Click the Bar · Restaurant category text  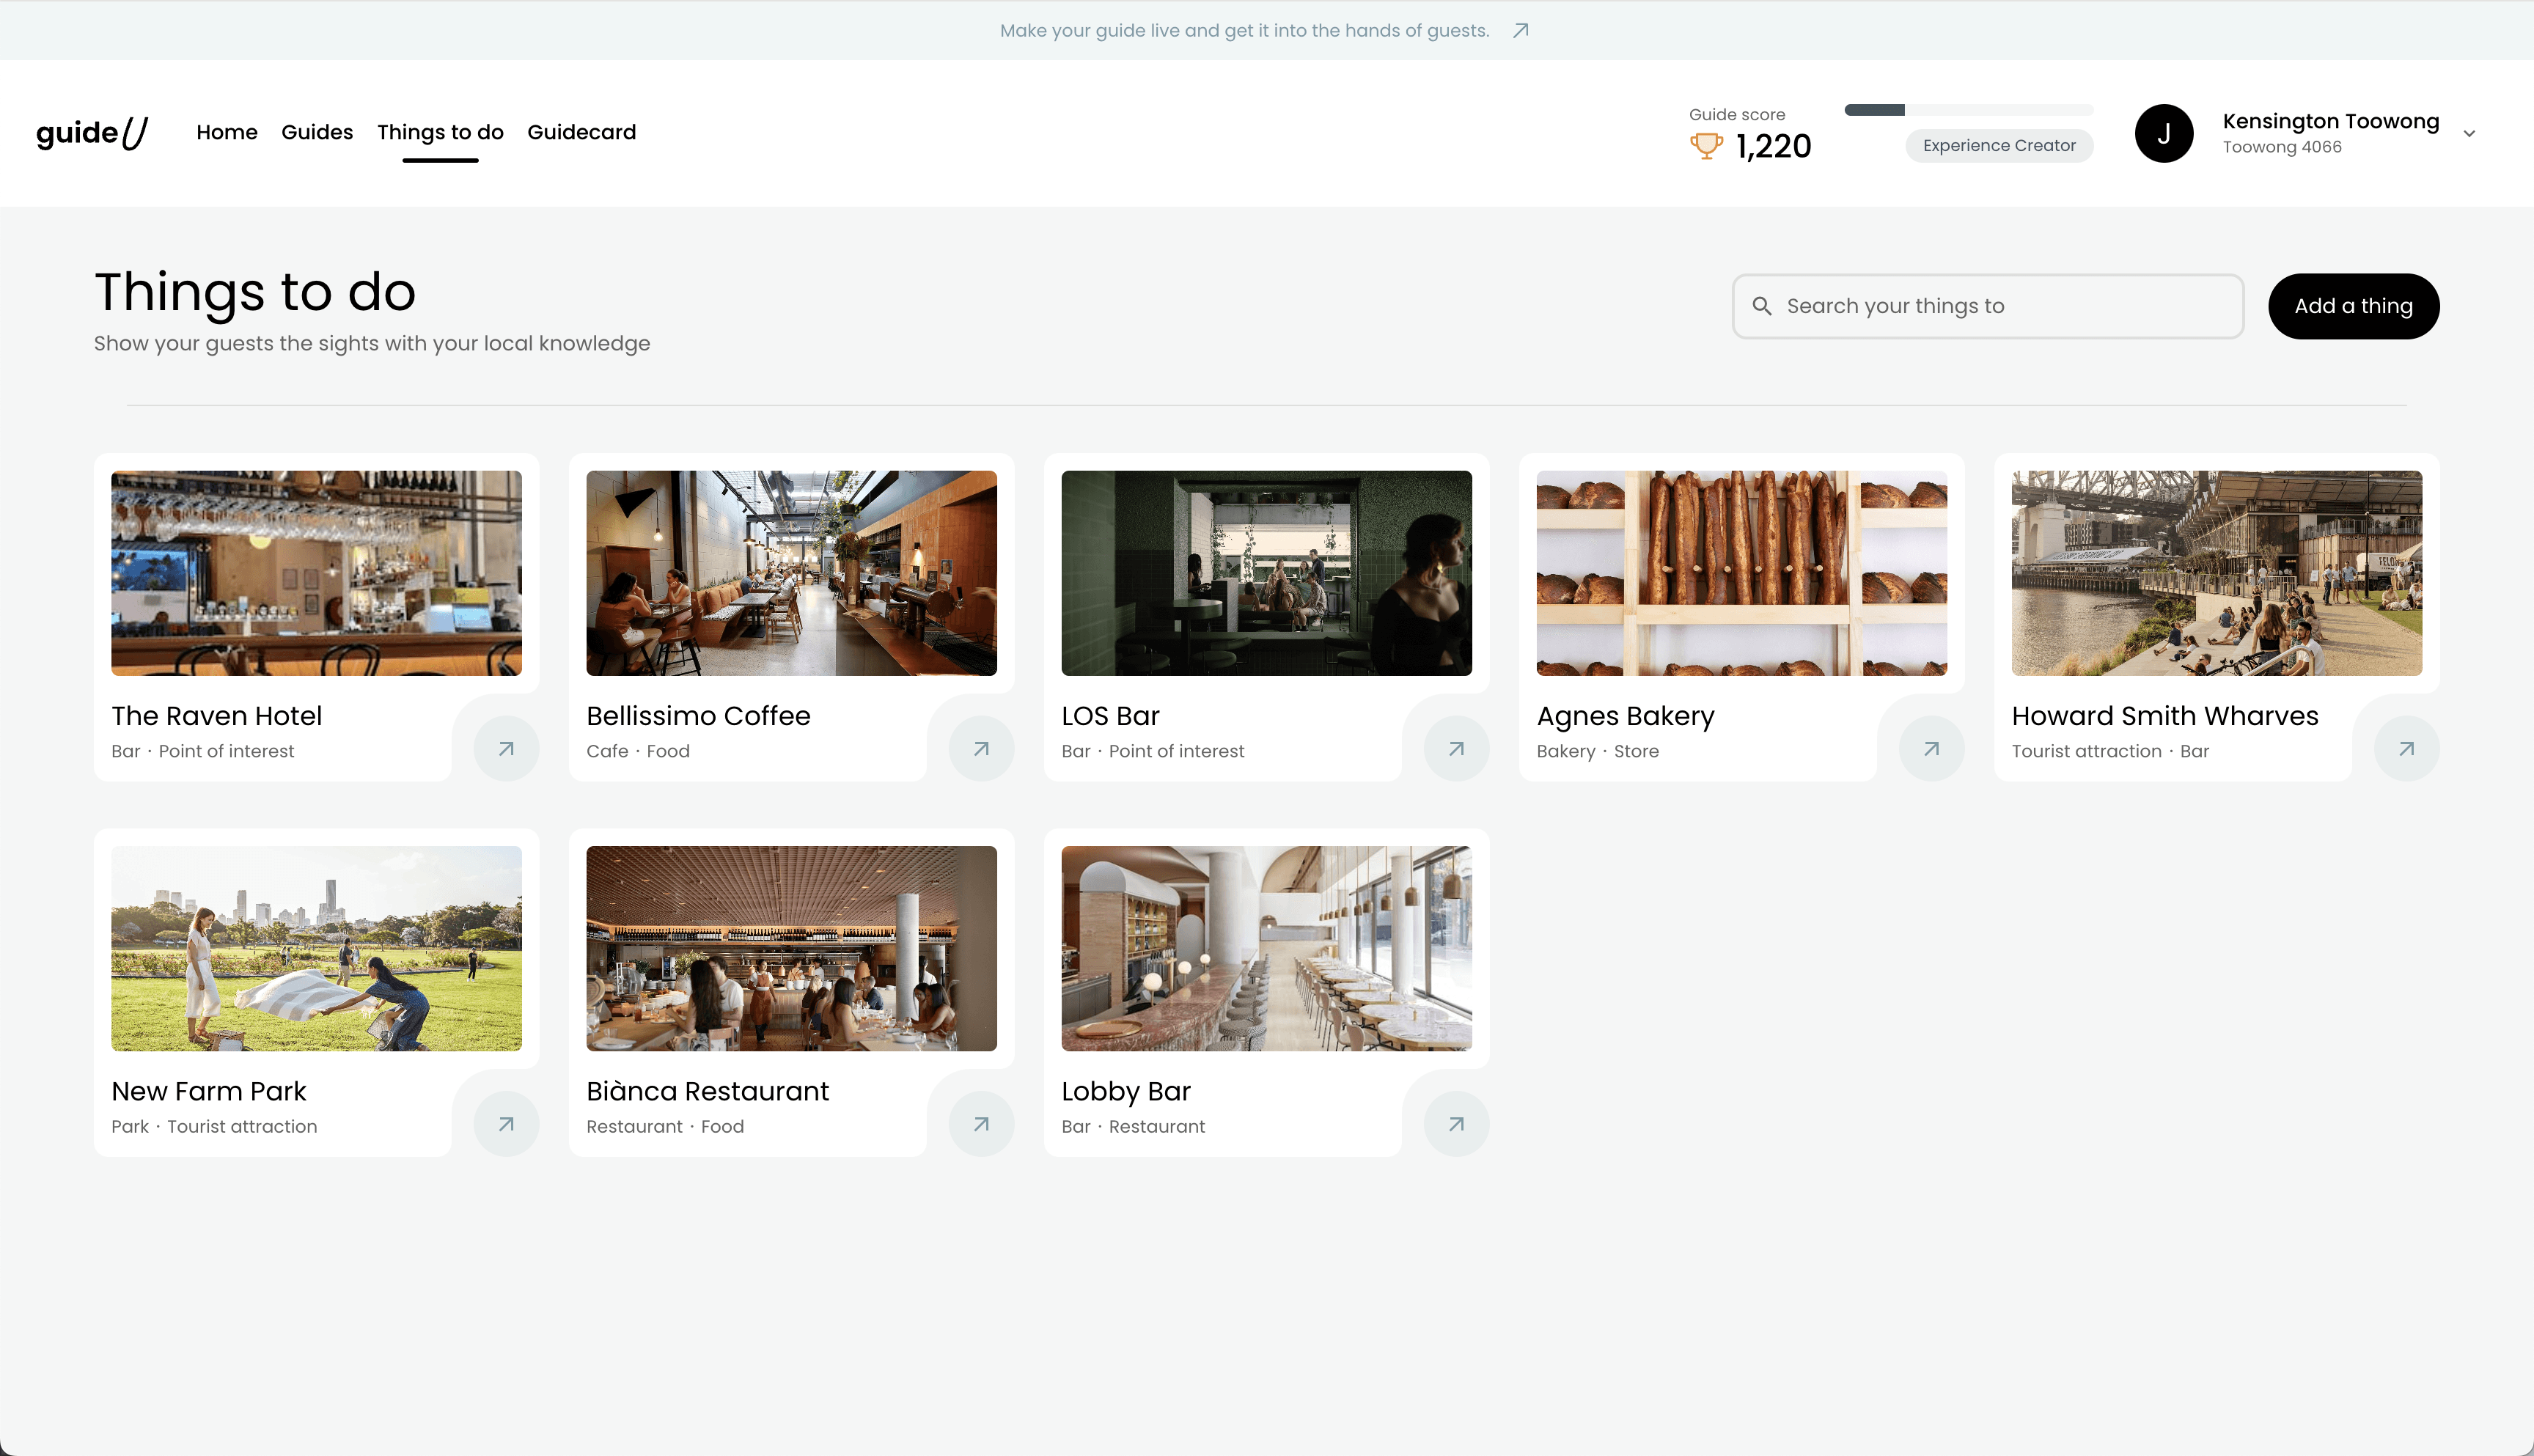(1133, 1126)
